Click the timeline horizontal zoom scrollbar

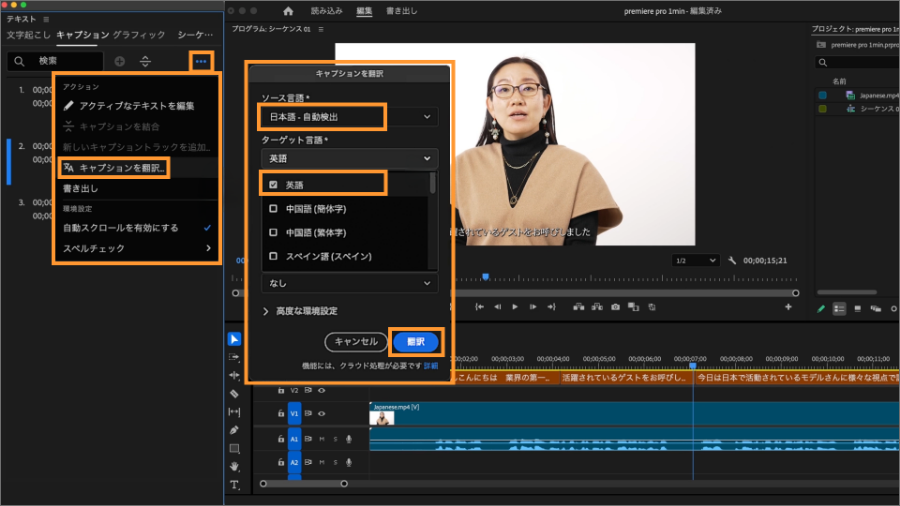click(303, 484)
